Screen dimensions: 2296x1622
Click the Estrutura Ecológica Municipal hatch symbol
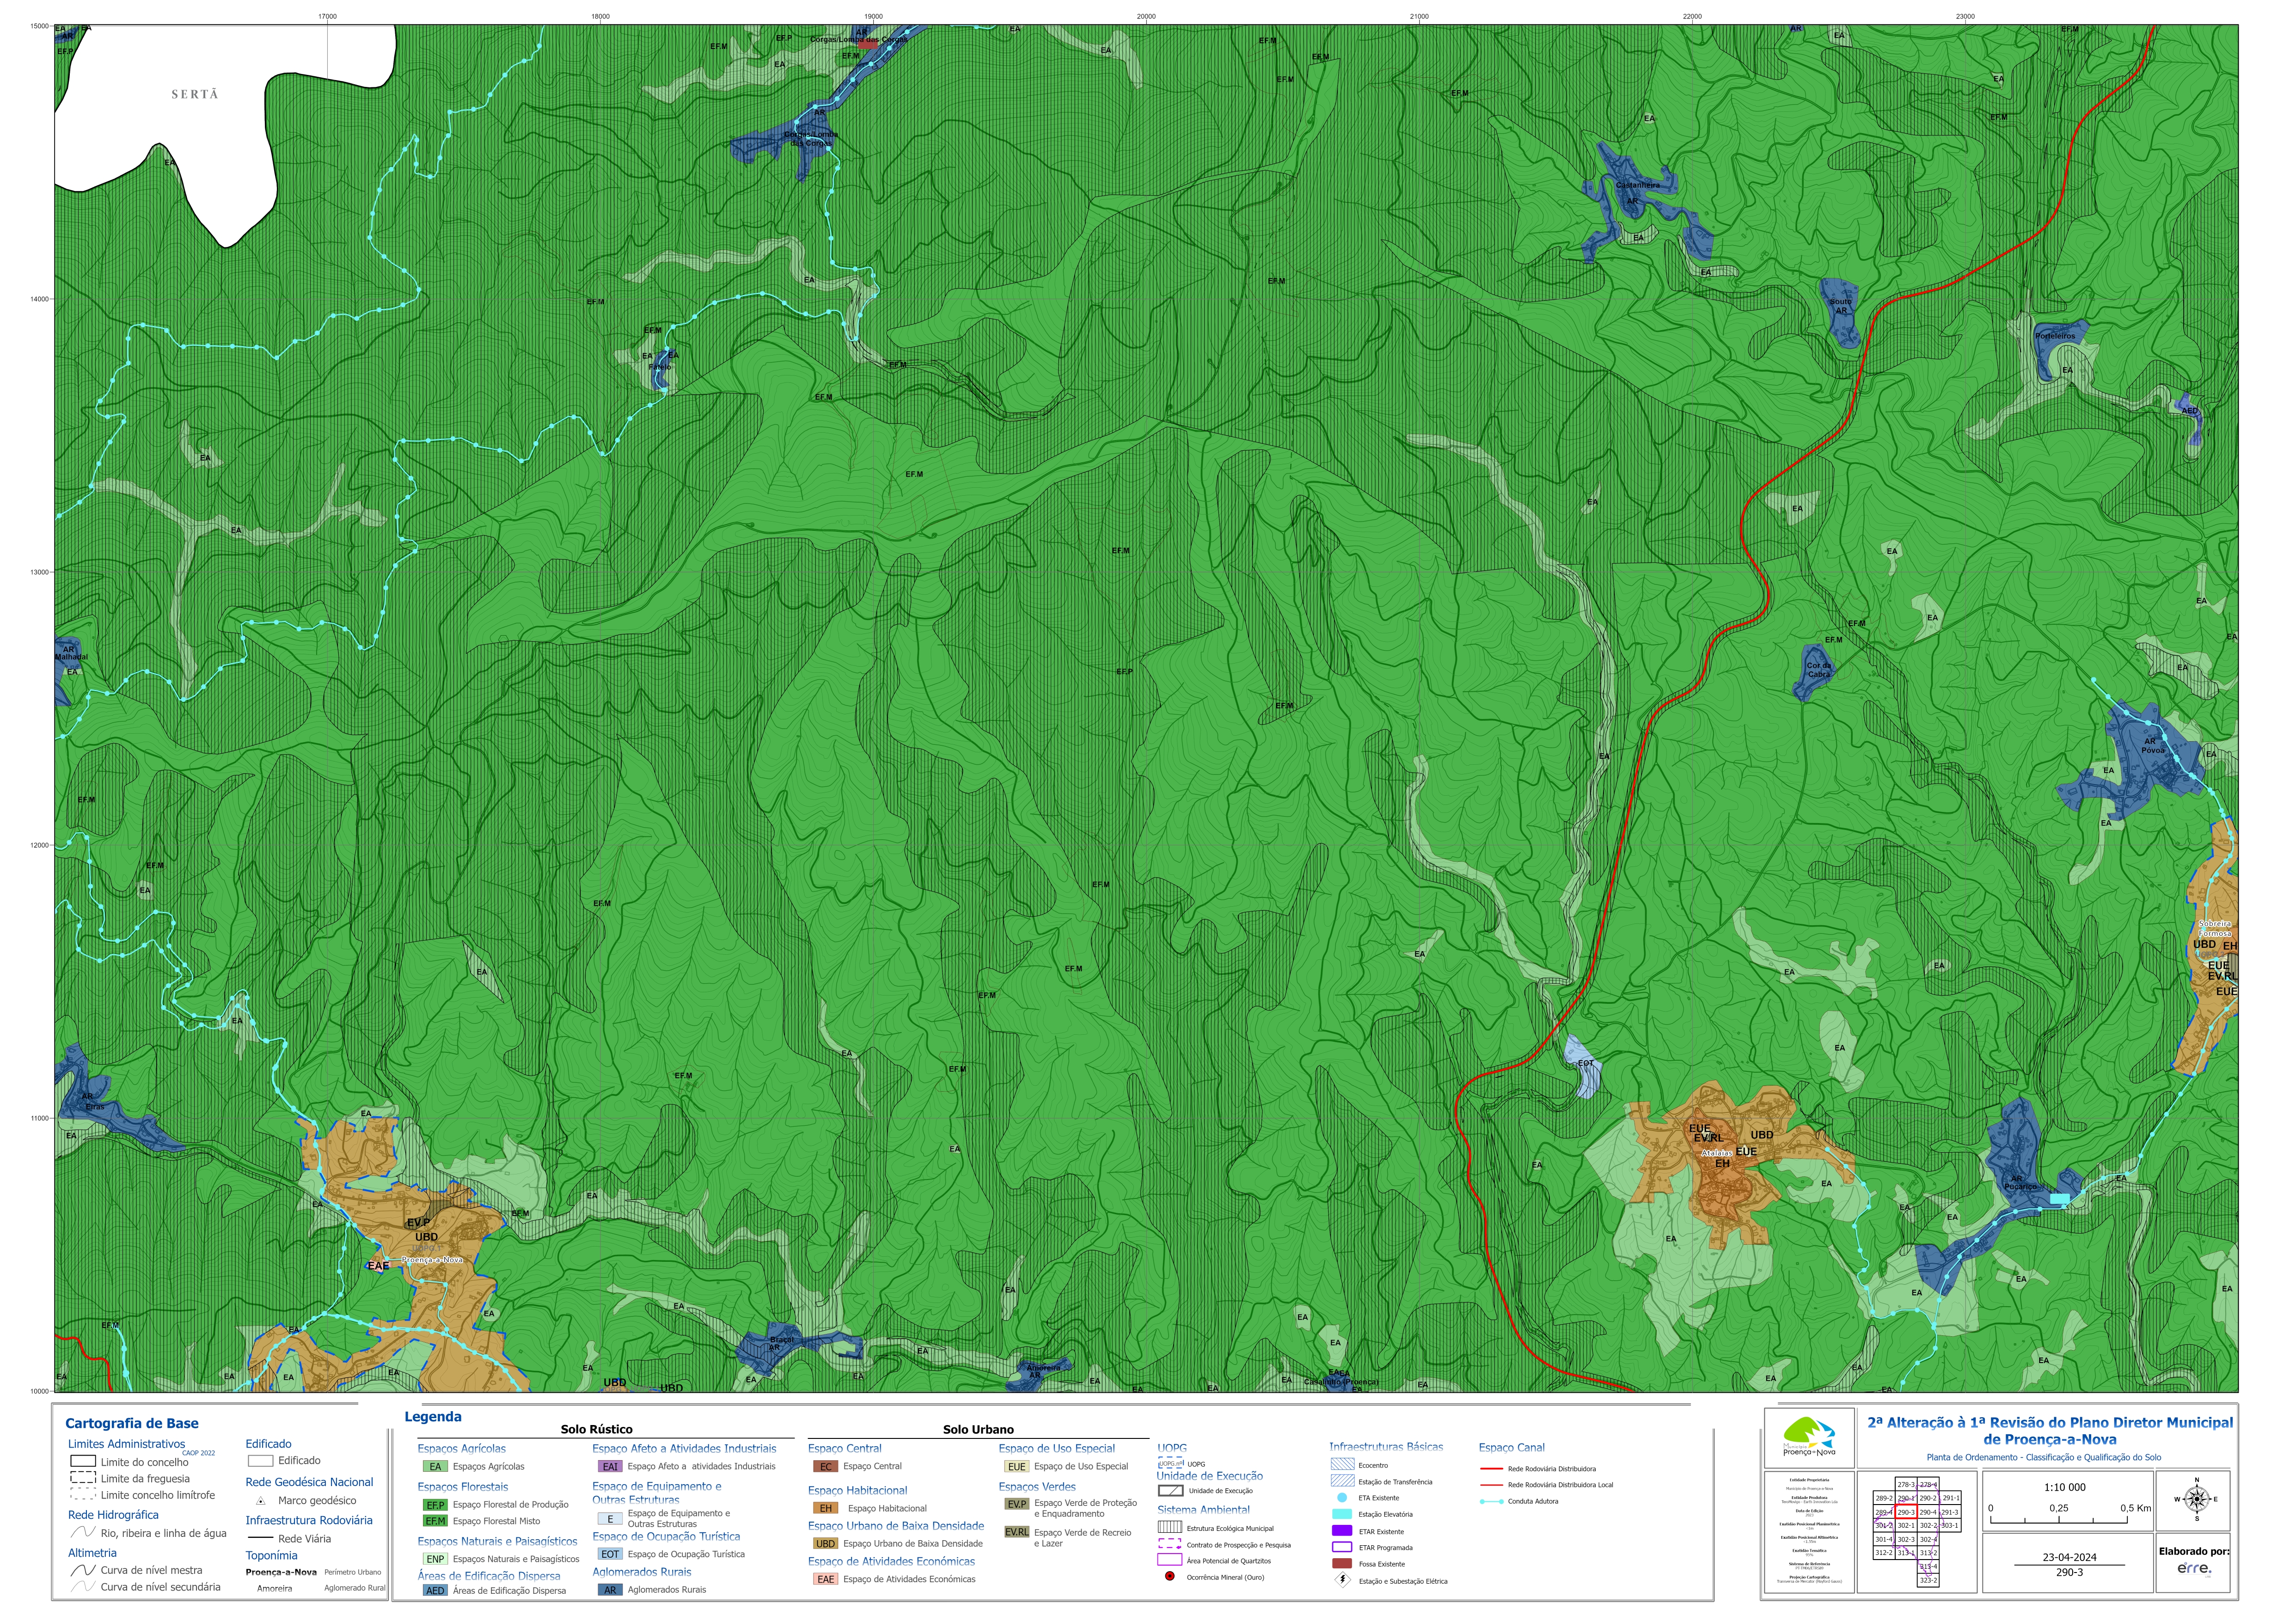coord(1169,1527)
